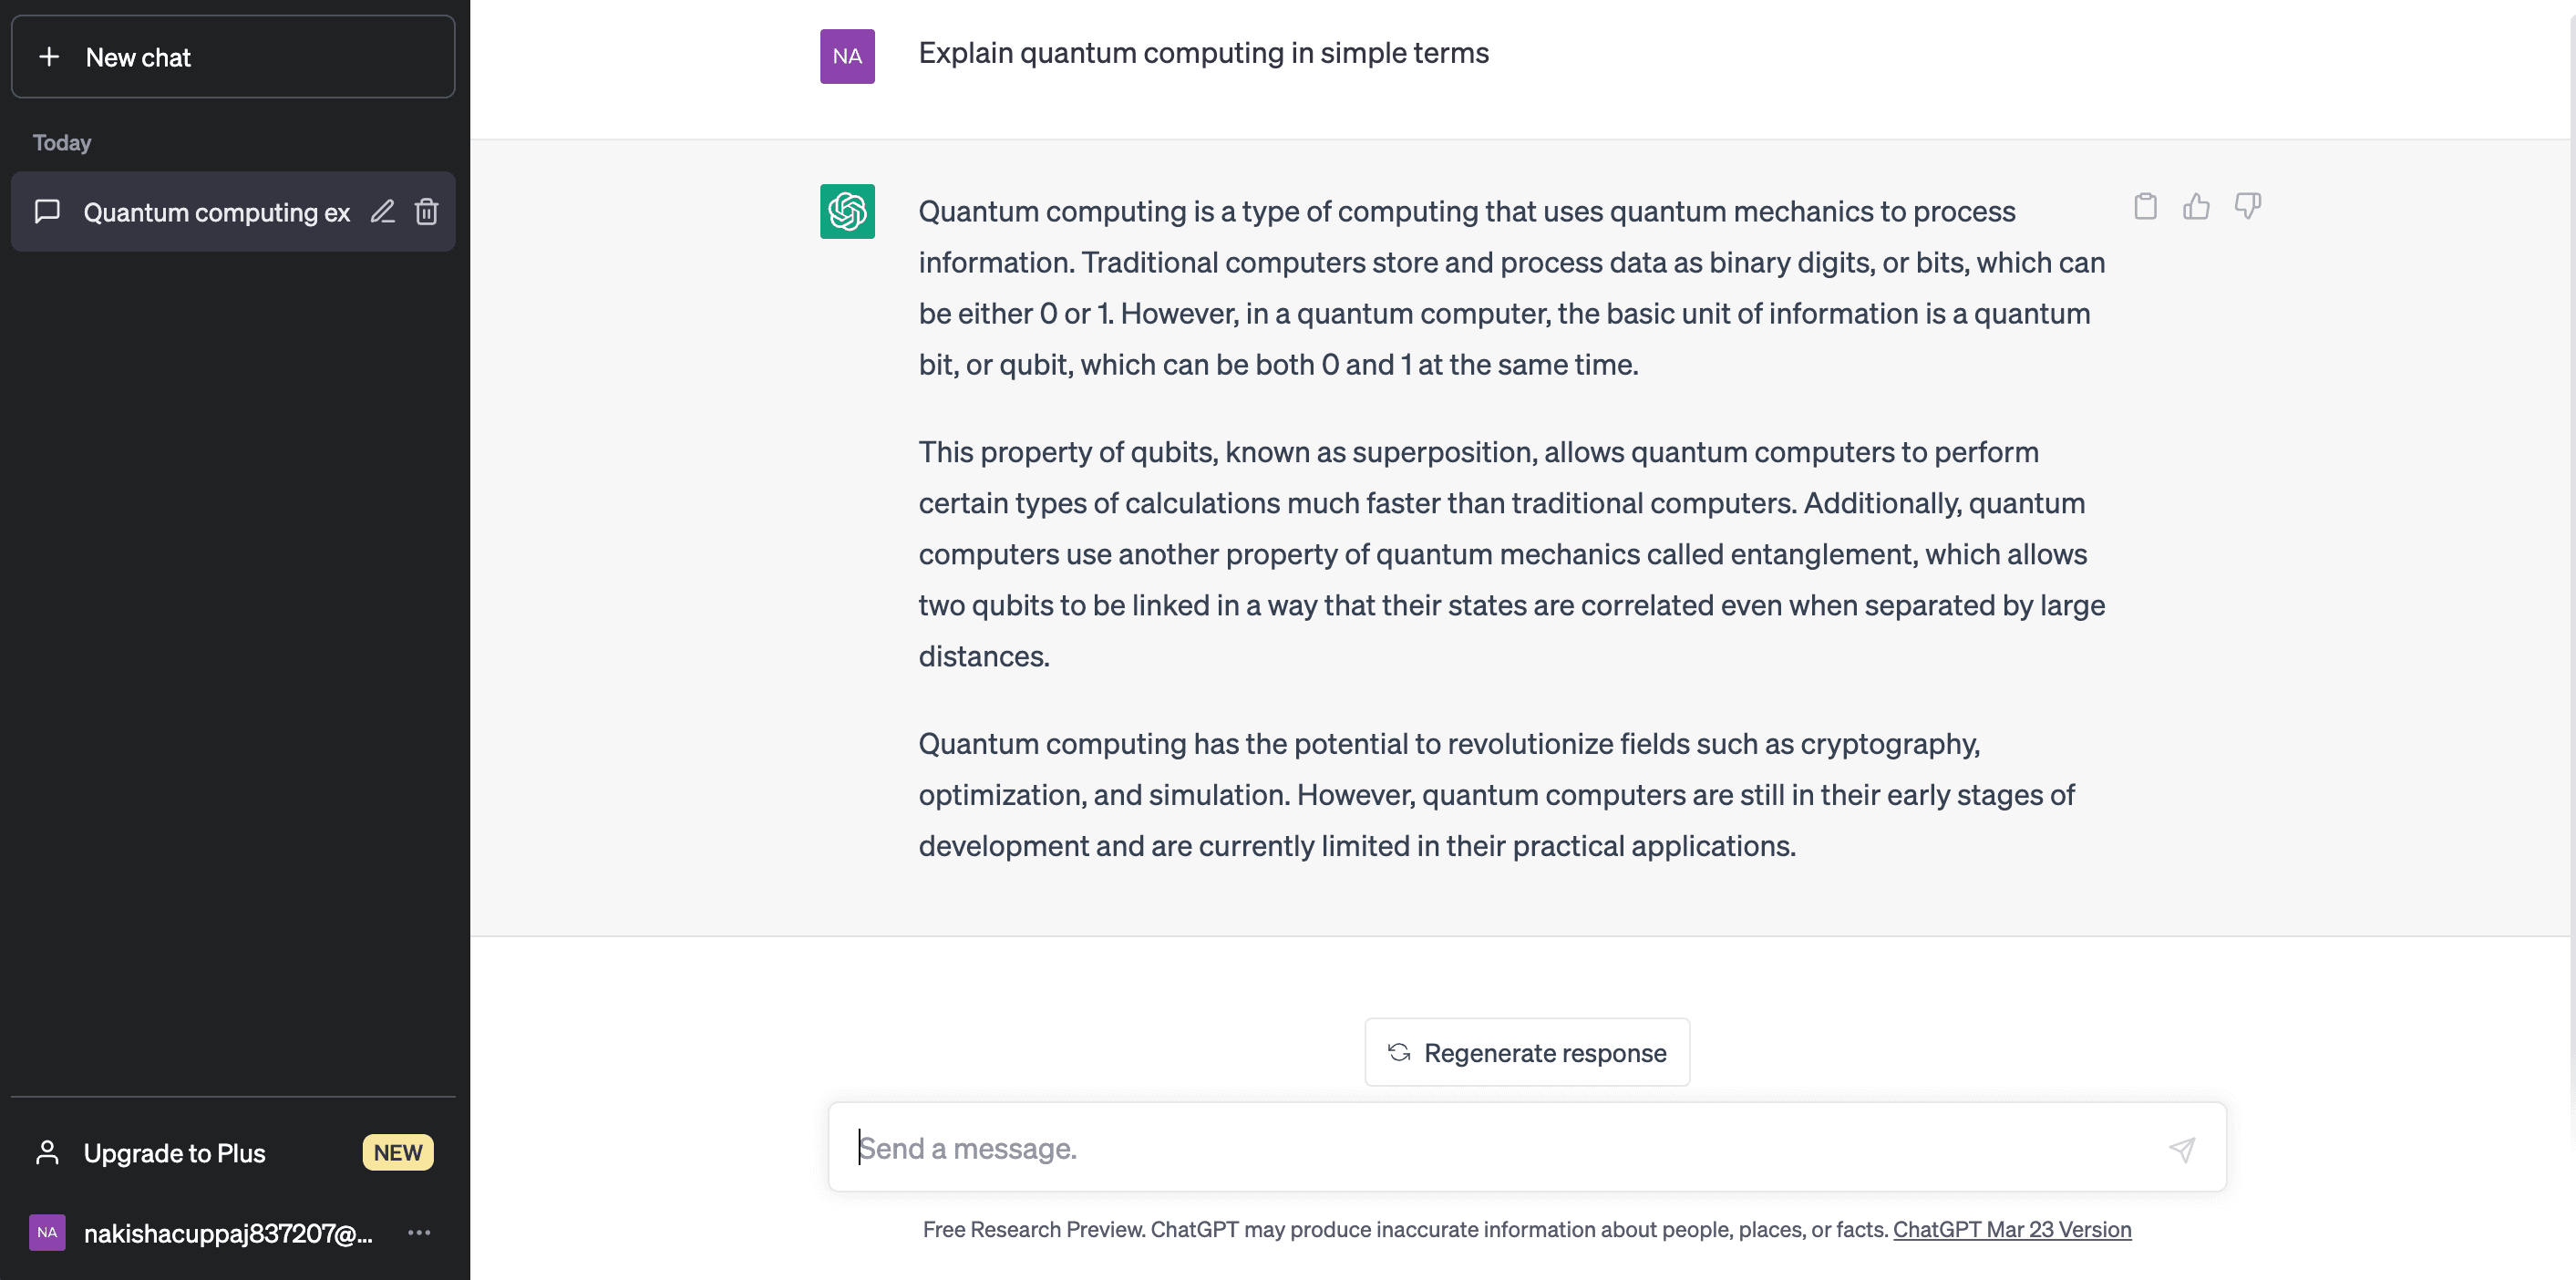2576x1280 pixels.
Task: Start a New chat
Action: (233, 57)
